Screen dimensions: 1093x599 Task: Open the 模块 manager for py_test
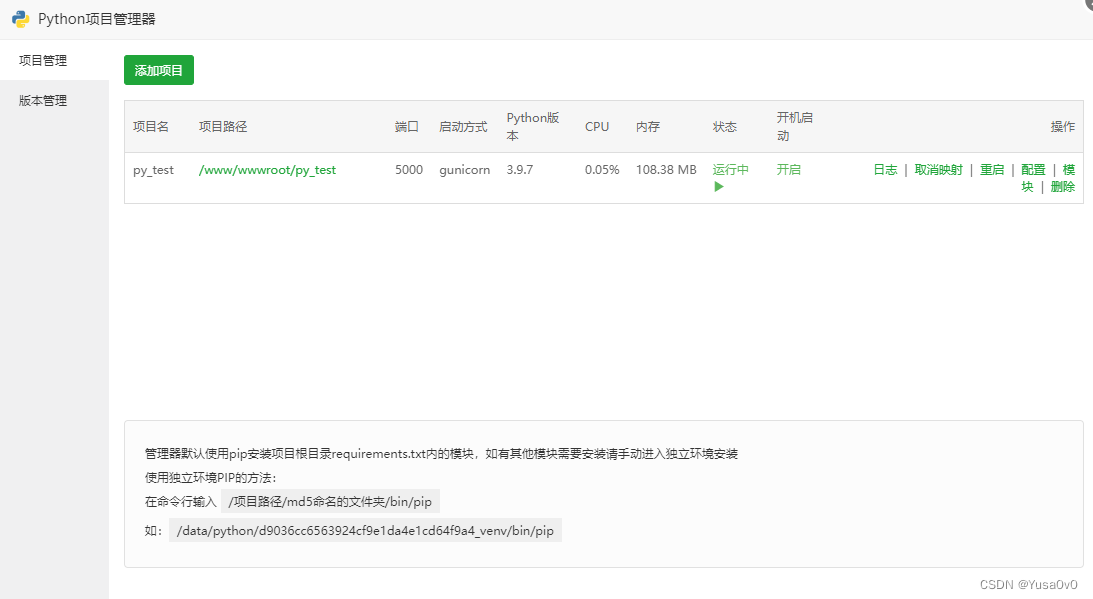point(1068,171)
